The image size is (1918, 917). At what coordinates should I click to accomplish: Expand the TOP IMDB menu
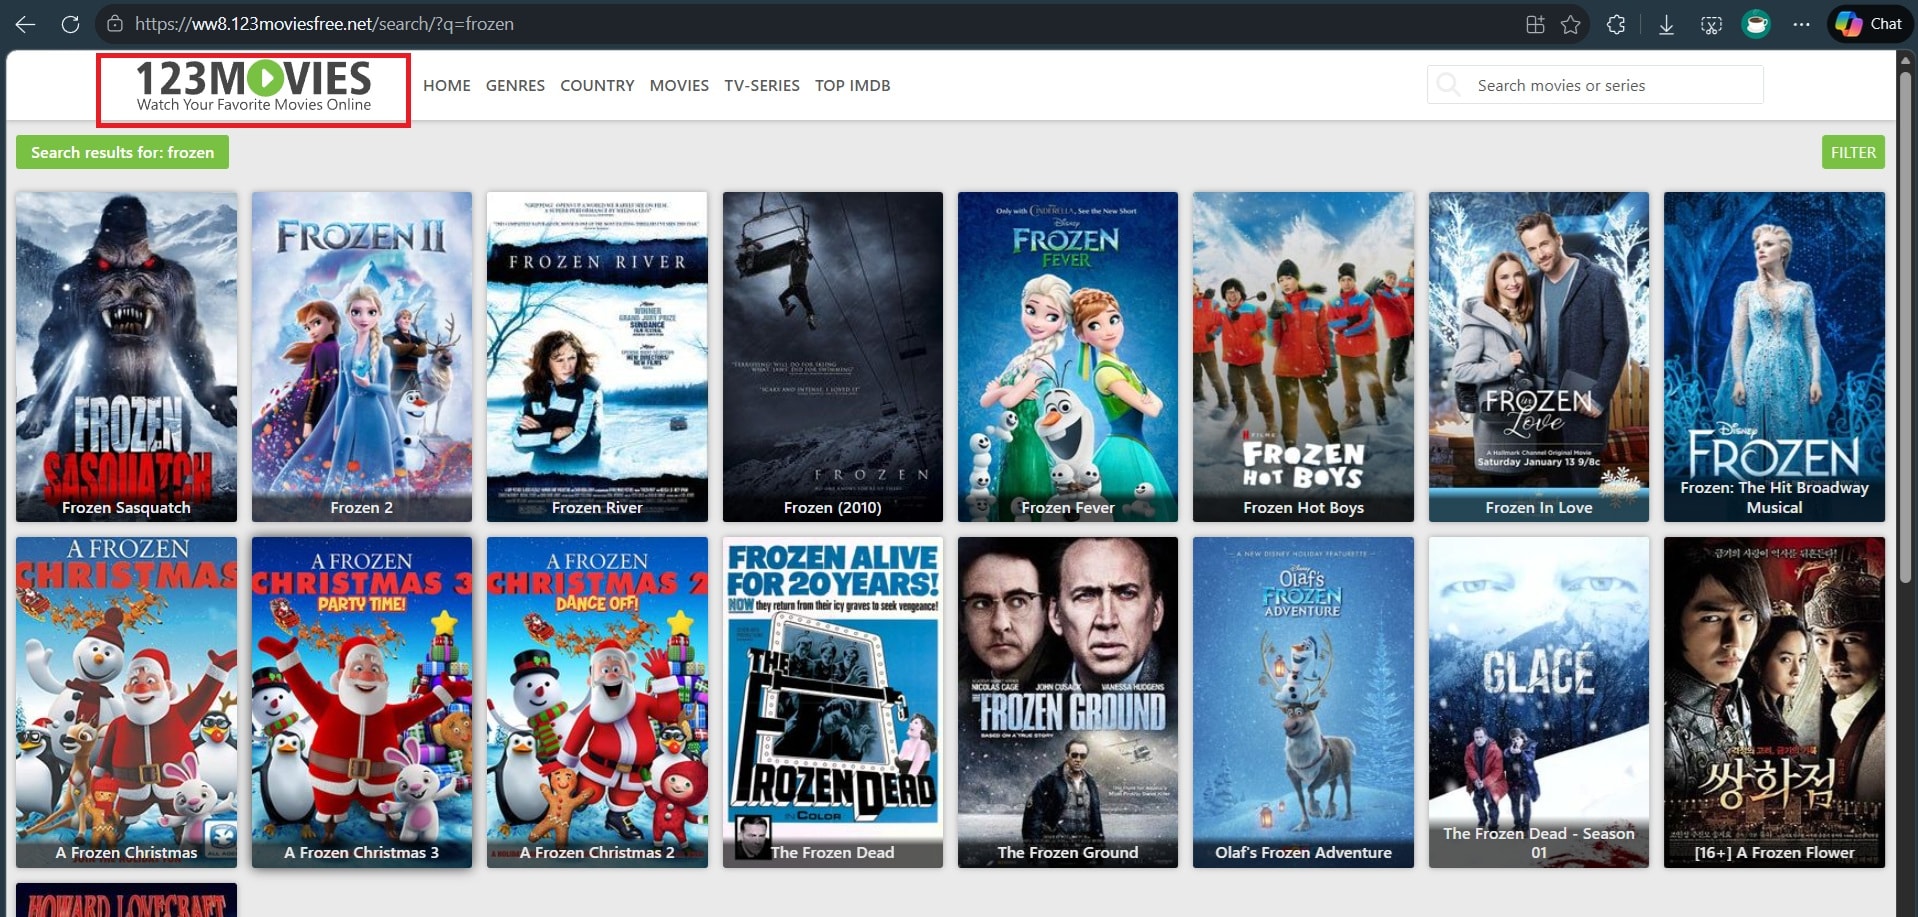[851, 85]
